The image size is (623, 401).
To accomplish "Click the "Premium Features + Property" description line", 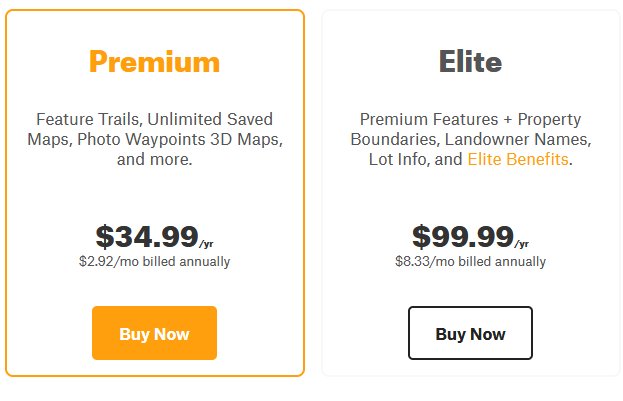I will click(x=470, y=119).
